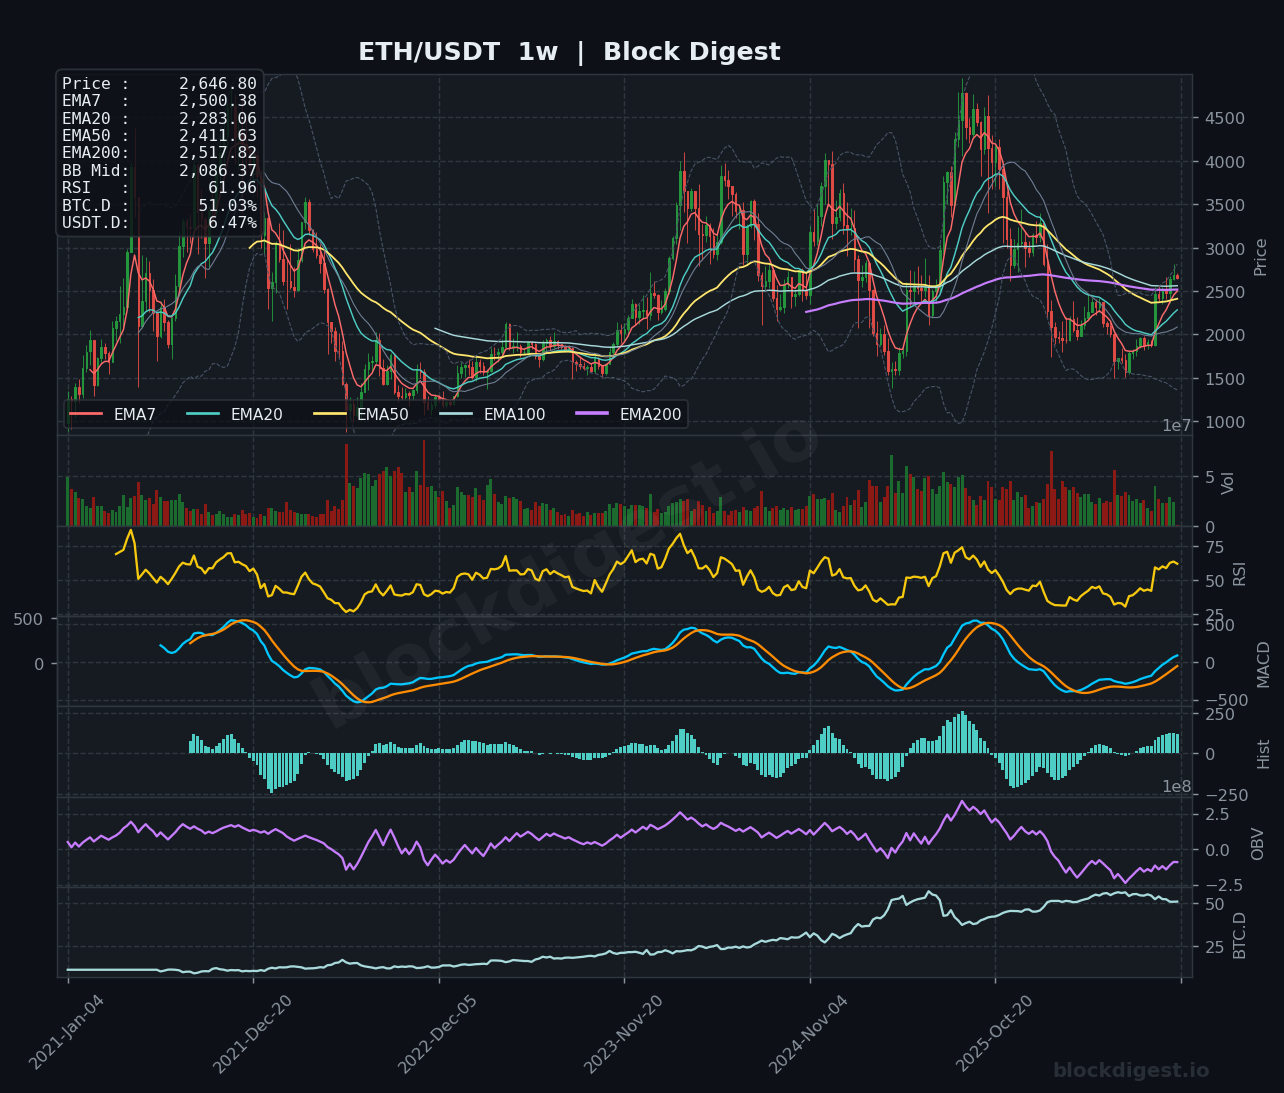Click the 2025-Oct-20 date label
Viewport: 1284px width, 1093px height.
pyautogui.click(x=994, y=1033)
